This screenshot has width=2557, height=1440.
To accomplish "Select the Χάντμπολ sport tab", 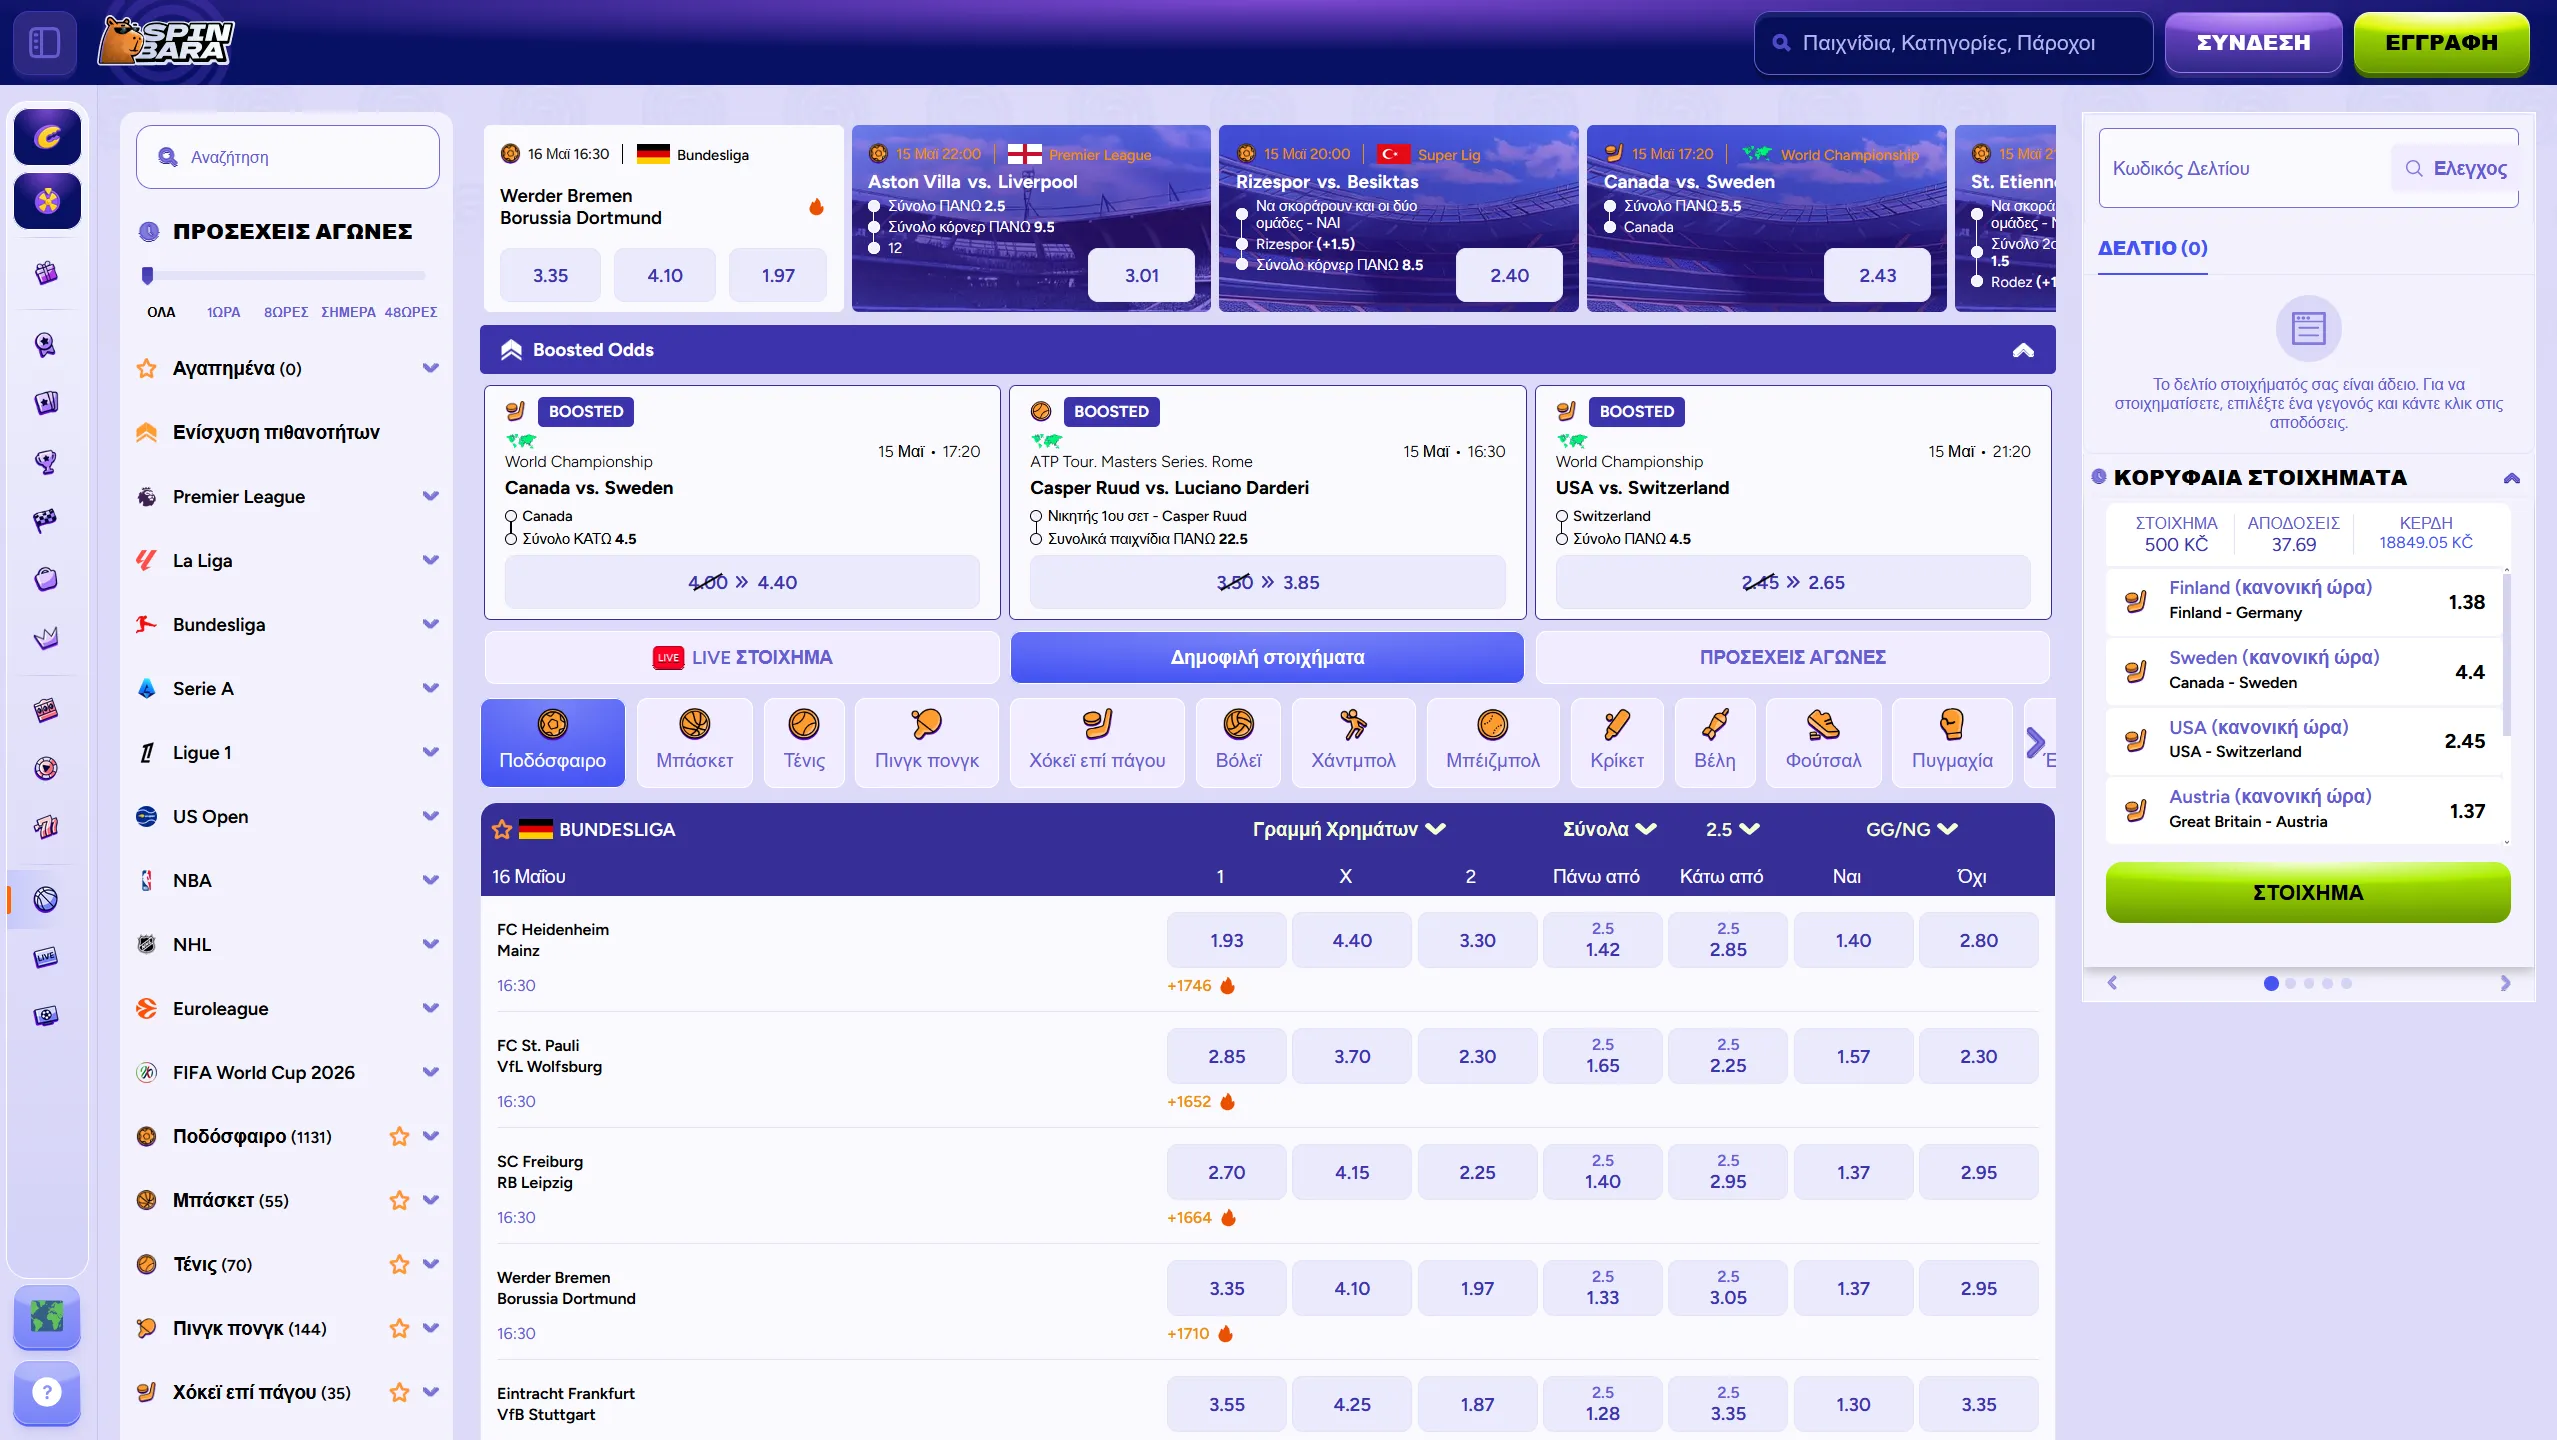I will (1353, 742).
